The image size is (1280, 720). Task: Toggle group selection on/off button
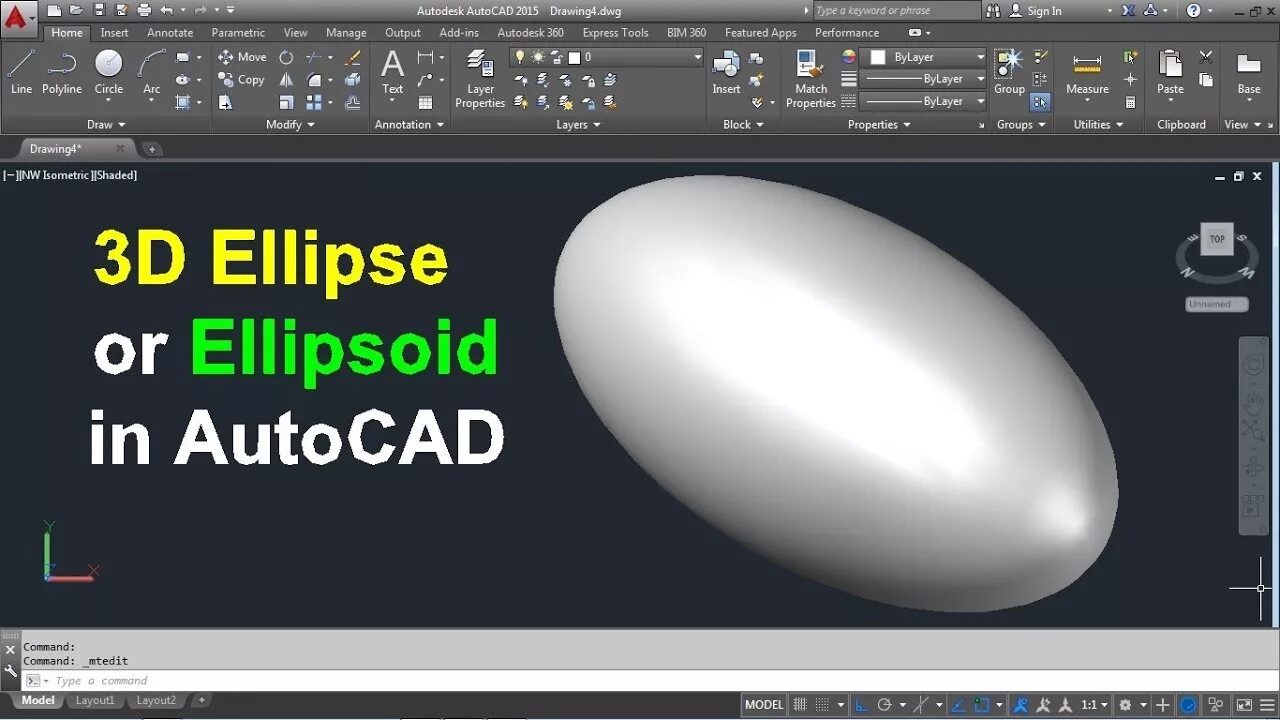tap(1040, 102)
